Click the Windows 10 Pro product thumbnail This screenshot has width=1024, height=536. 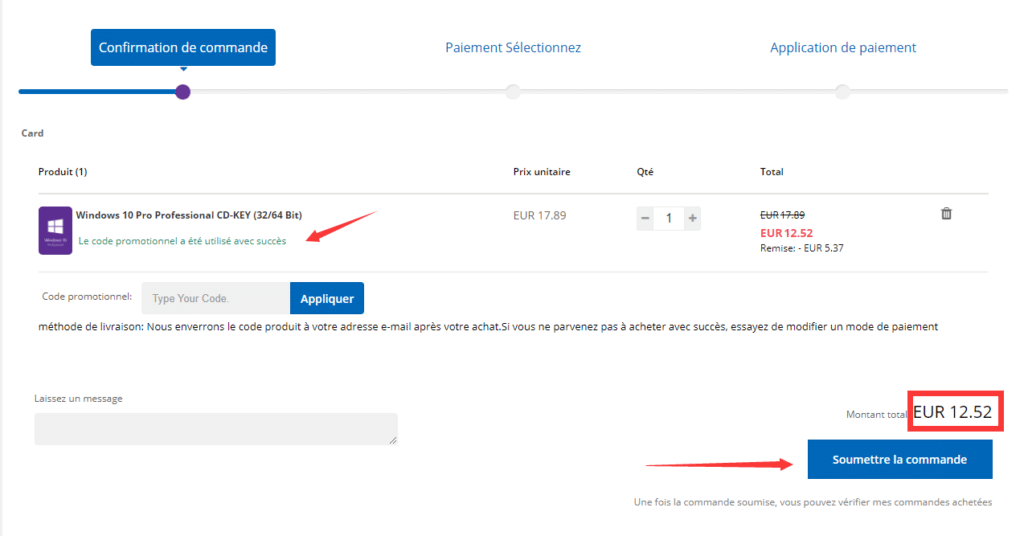55,230
